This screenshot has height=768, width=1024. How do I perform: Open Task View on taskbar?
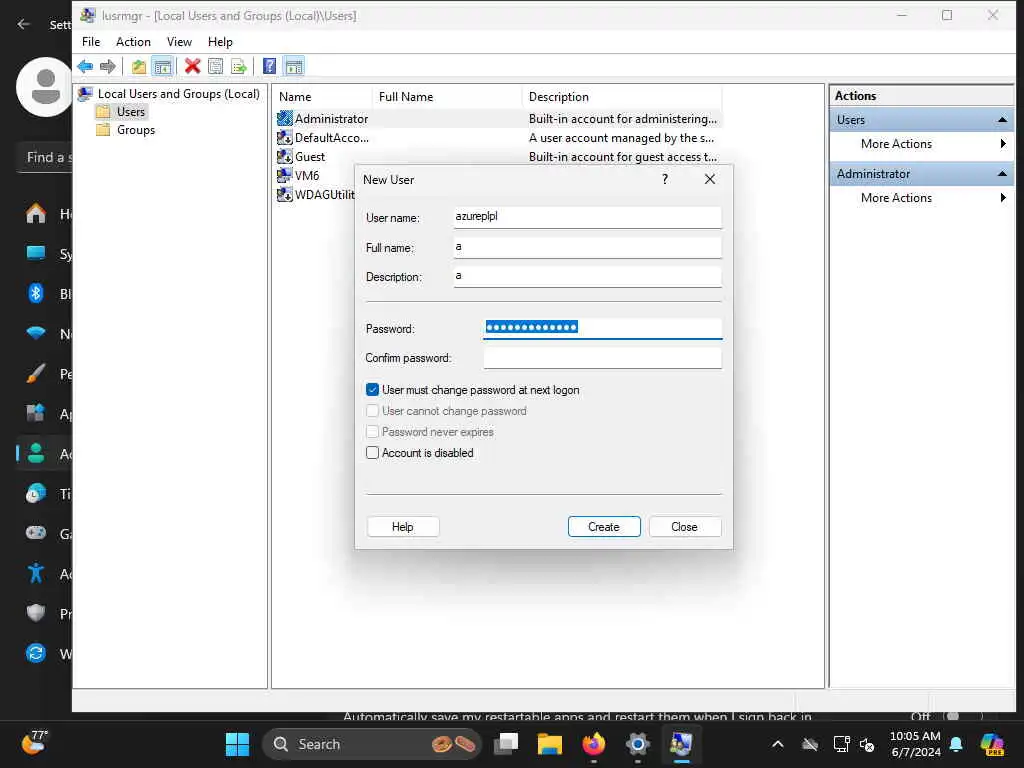[506, 744]
